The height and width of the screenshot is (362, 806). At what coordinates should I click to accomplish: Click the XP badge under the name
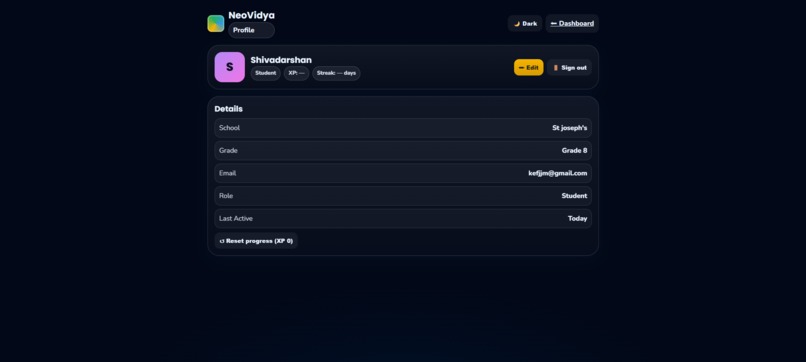tap(297, 73)
